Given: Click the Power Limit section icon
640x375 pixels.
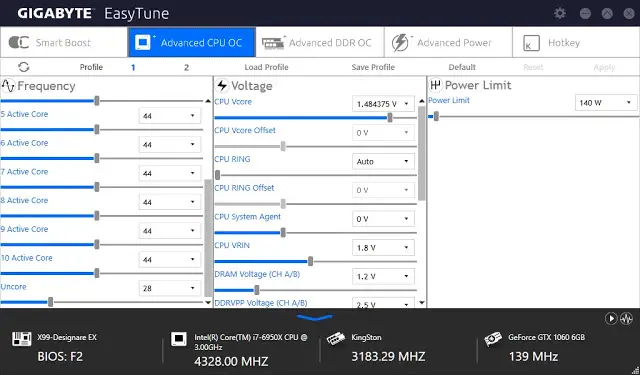Looking at the screenshot, I should pyautogui.click(x=435, y=85).
